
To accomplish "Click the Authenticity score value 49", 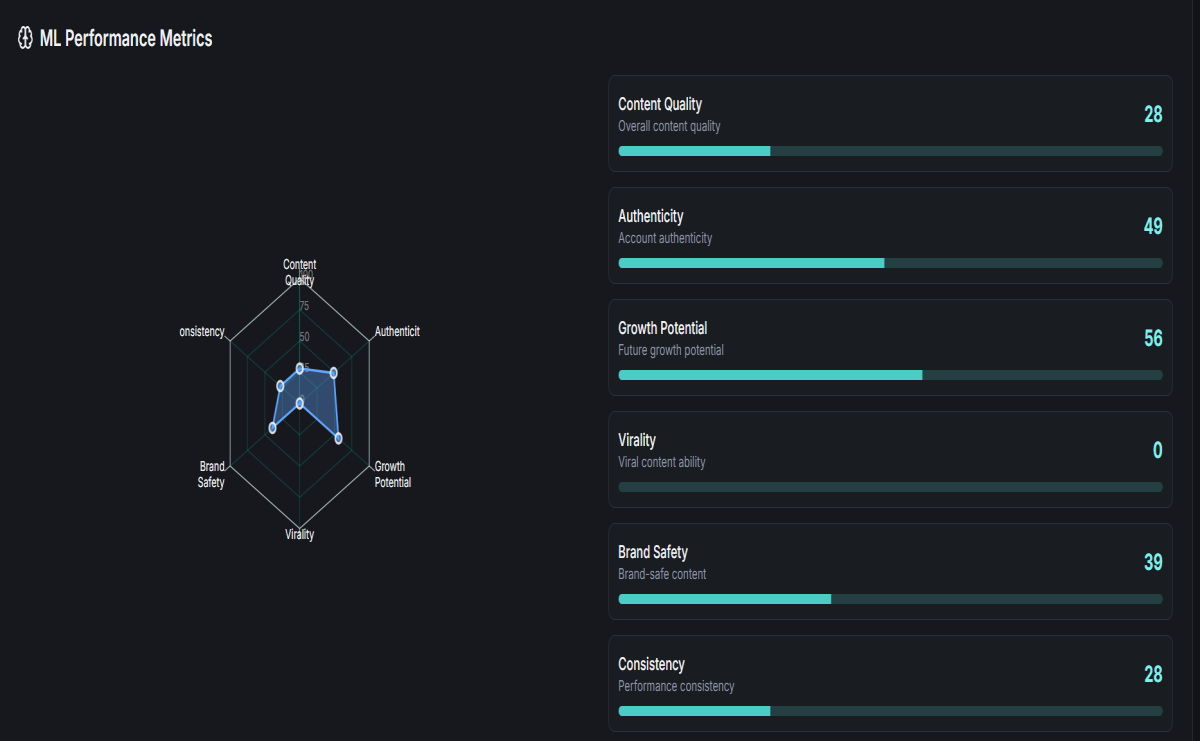I will coord(1153,226).
